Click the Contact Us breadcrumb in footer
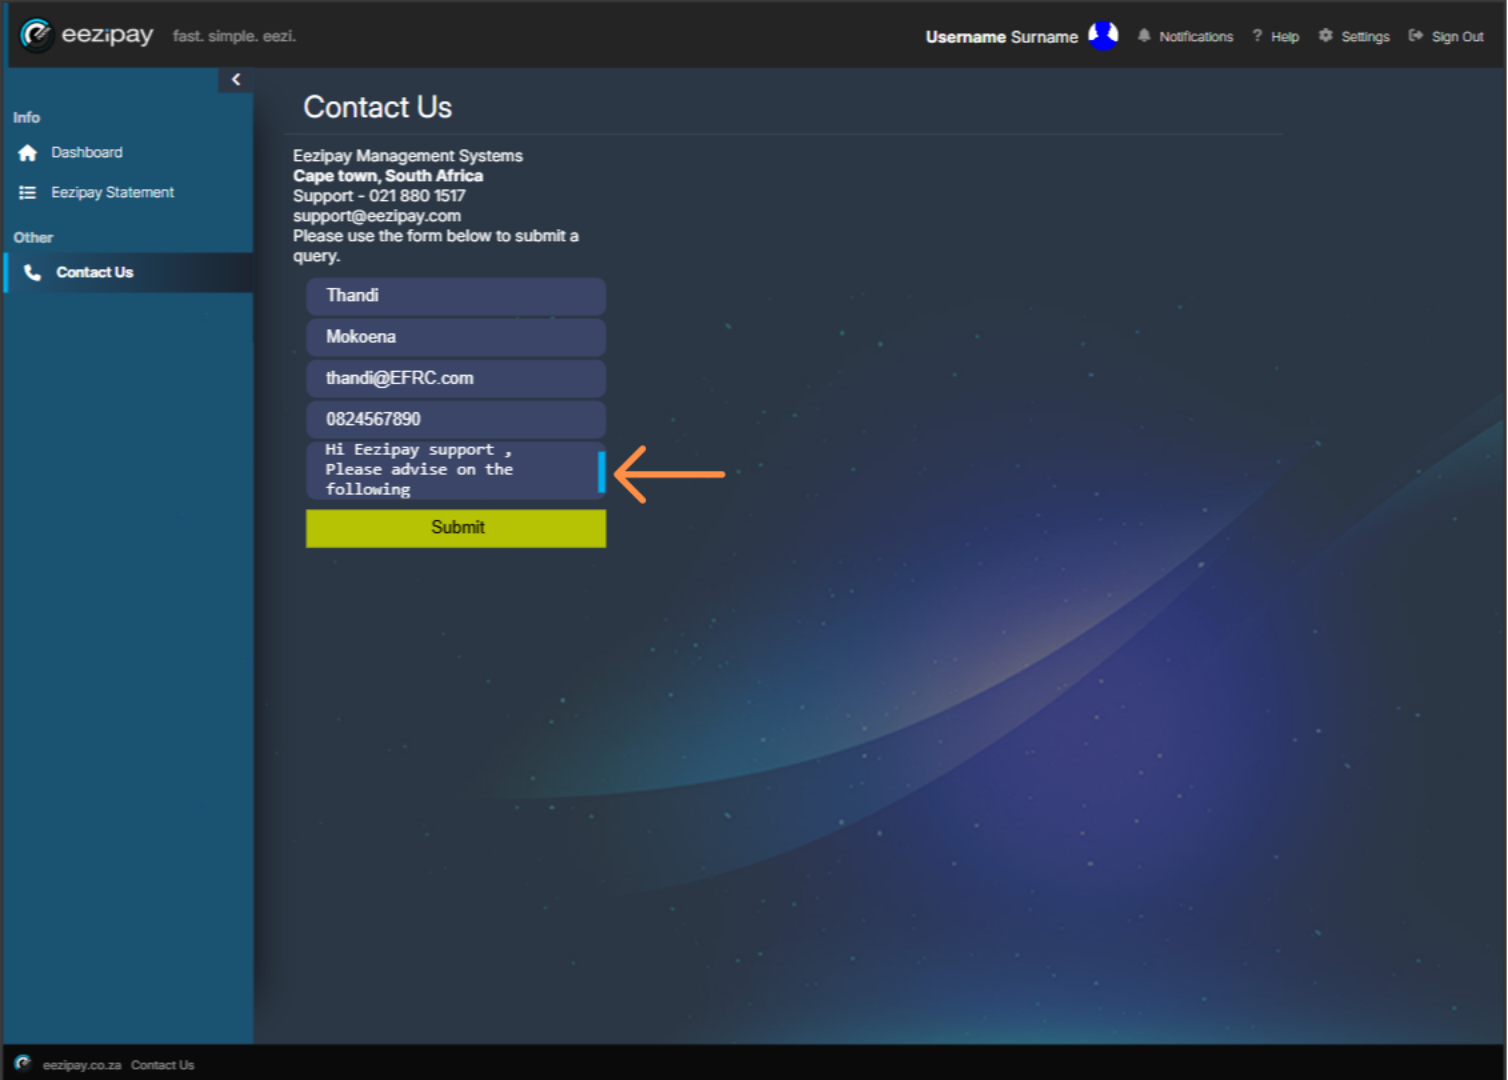This screenshot has height=1080, width=1508. (162, 1065)
